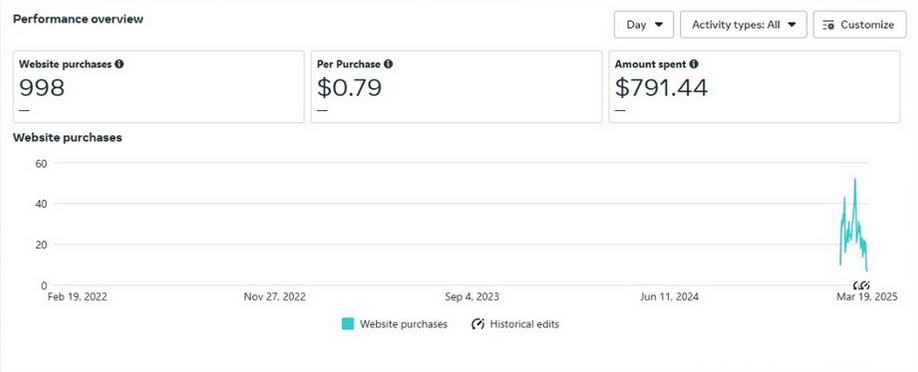Viewport: 918px width, 372px height.
Task: Click the highest peak of the purchases line
Action: [x=855, y=179]
